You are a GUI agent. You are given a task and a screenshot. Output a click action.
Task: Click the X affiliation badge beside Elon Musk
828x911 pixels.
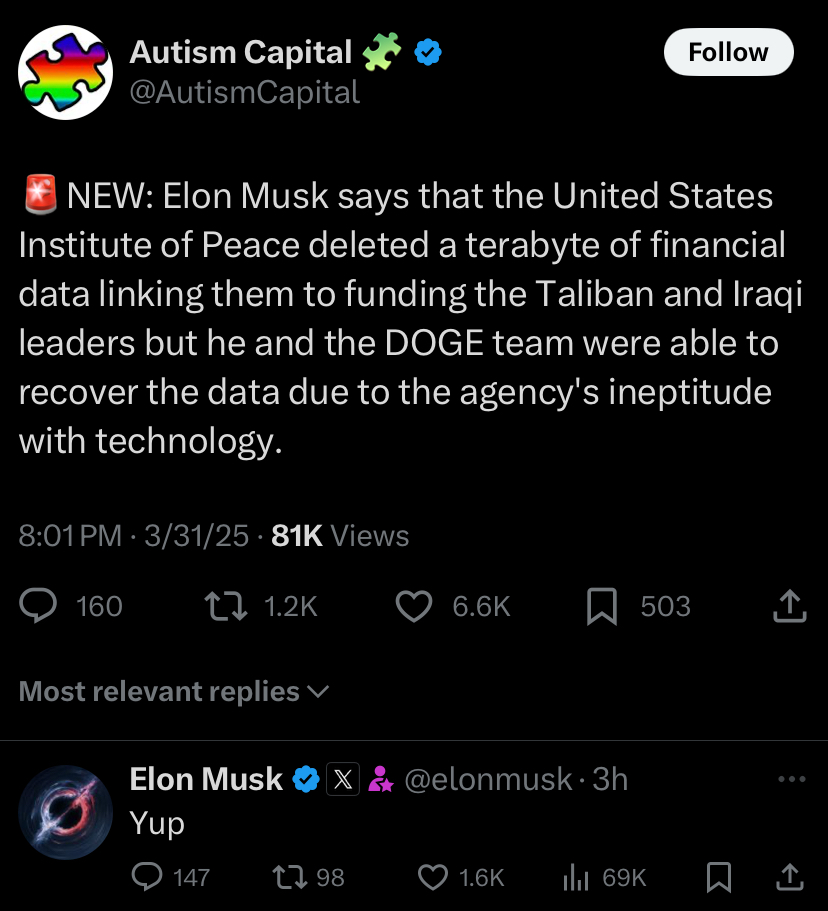click(x=343, y=779)
